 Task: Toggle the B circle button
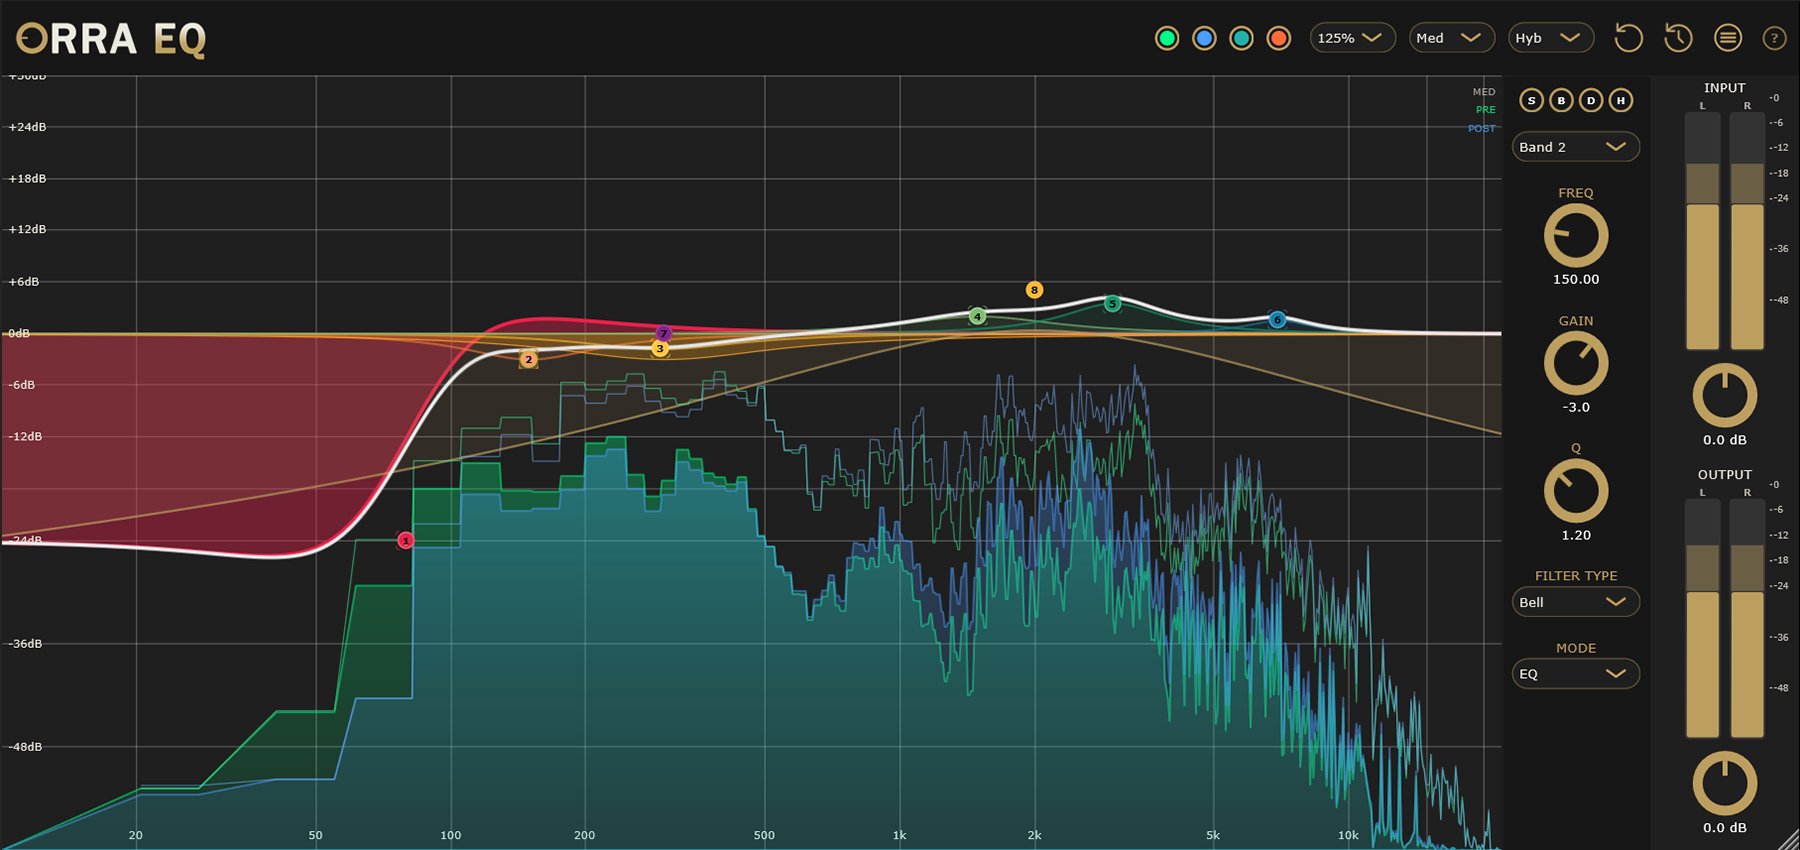(1561, 100)
